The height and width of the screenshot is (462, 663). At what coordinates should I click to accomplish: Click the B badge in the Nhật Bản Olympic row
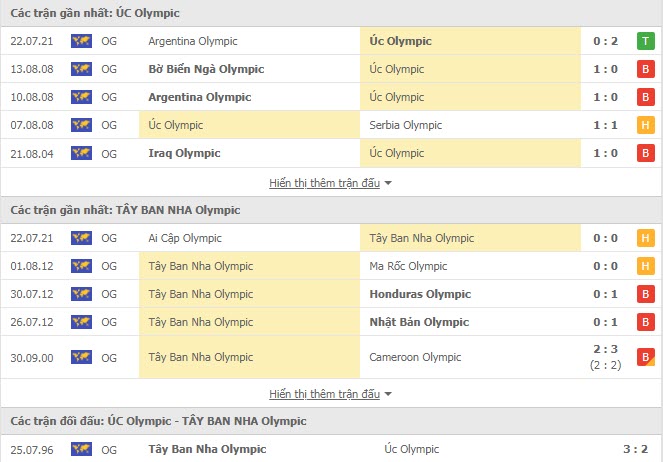tap(646, 322)
